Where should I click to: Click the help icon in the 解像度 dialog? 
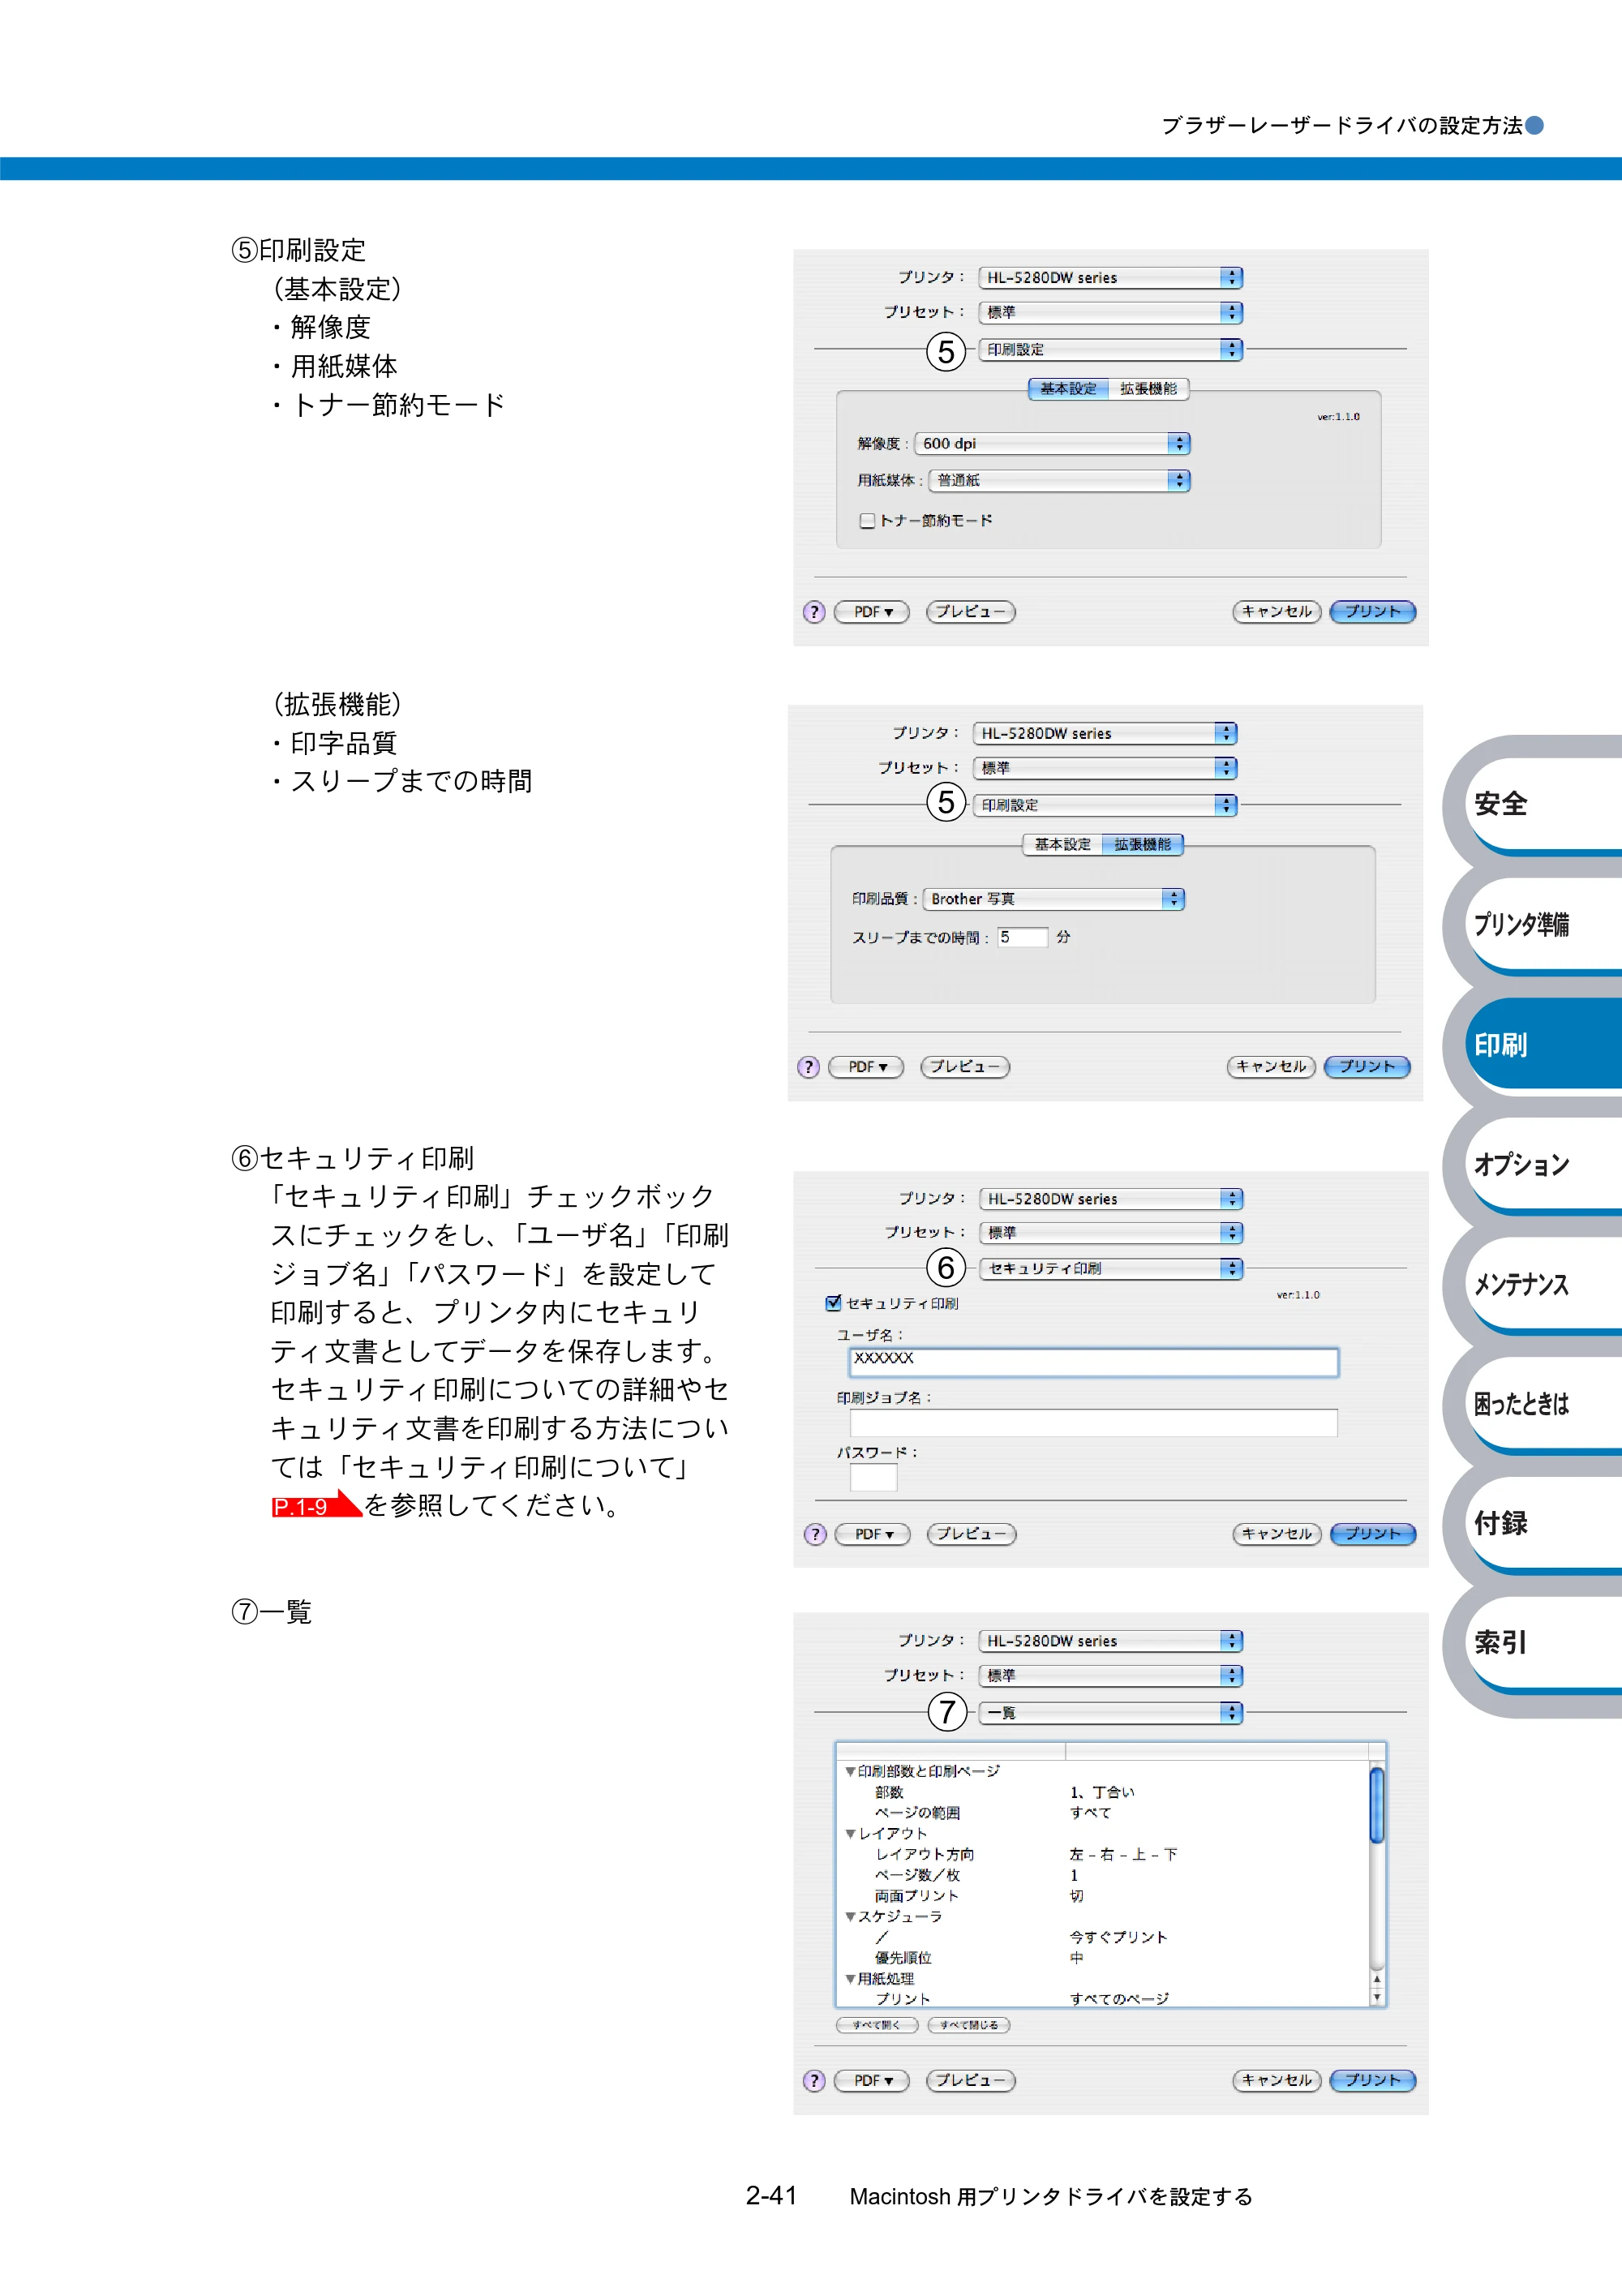(x=814, y=612)
